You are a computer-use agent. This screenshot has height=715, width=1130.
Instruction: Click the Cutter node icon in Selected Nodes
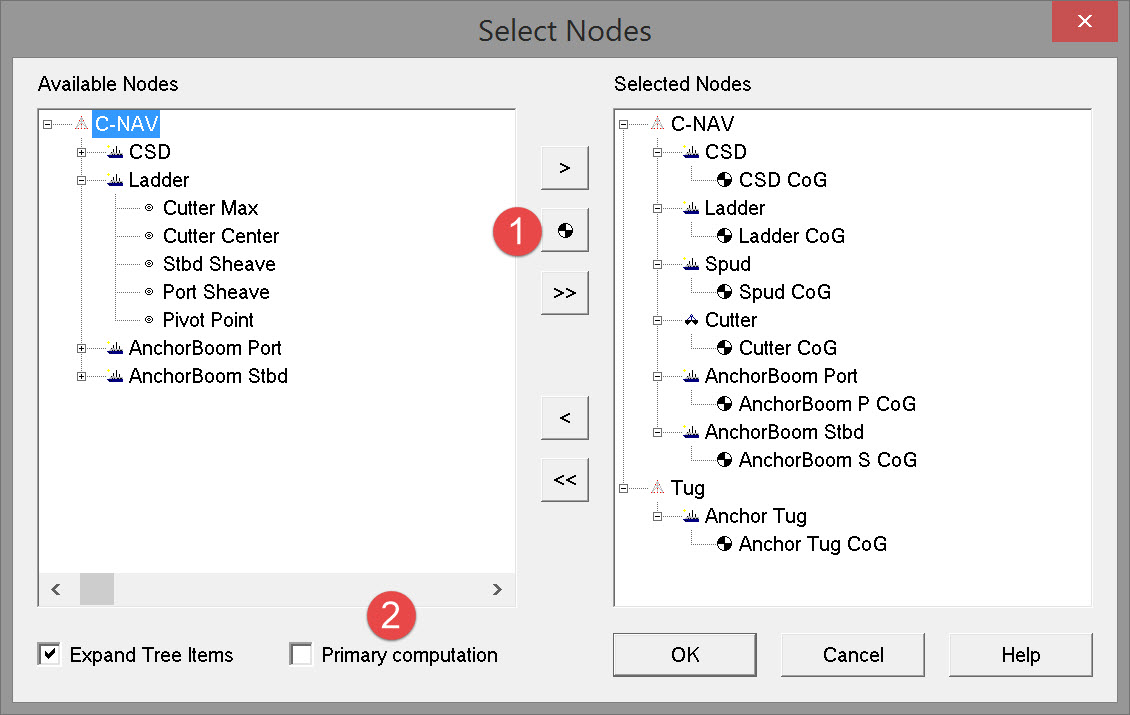[x=691, y=320]
